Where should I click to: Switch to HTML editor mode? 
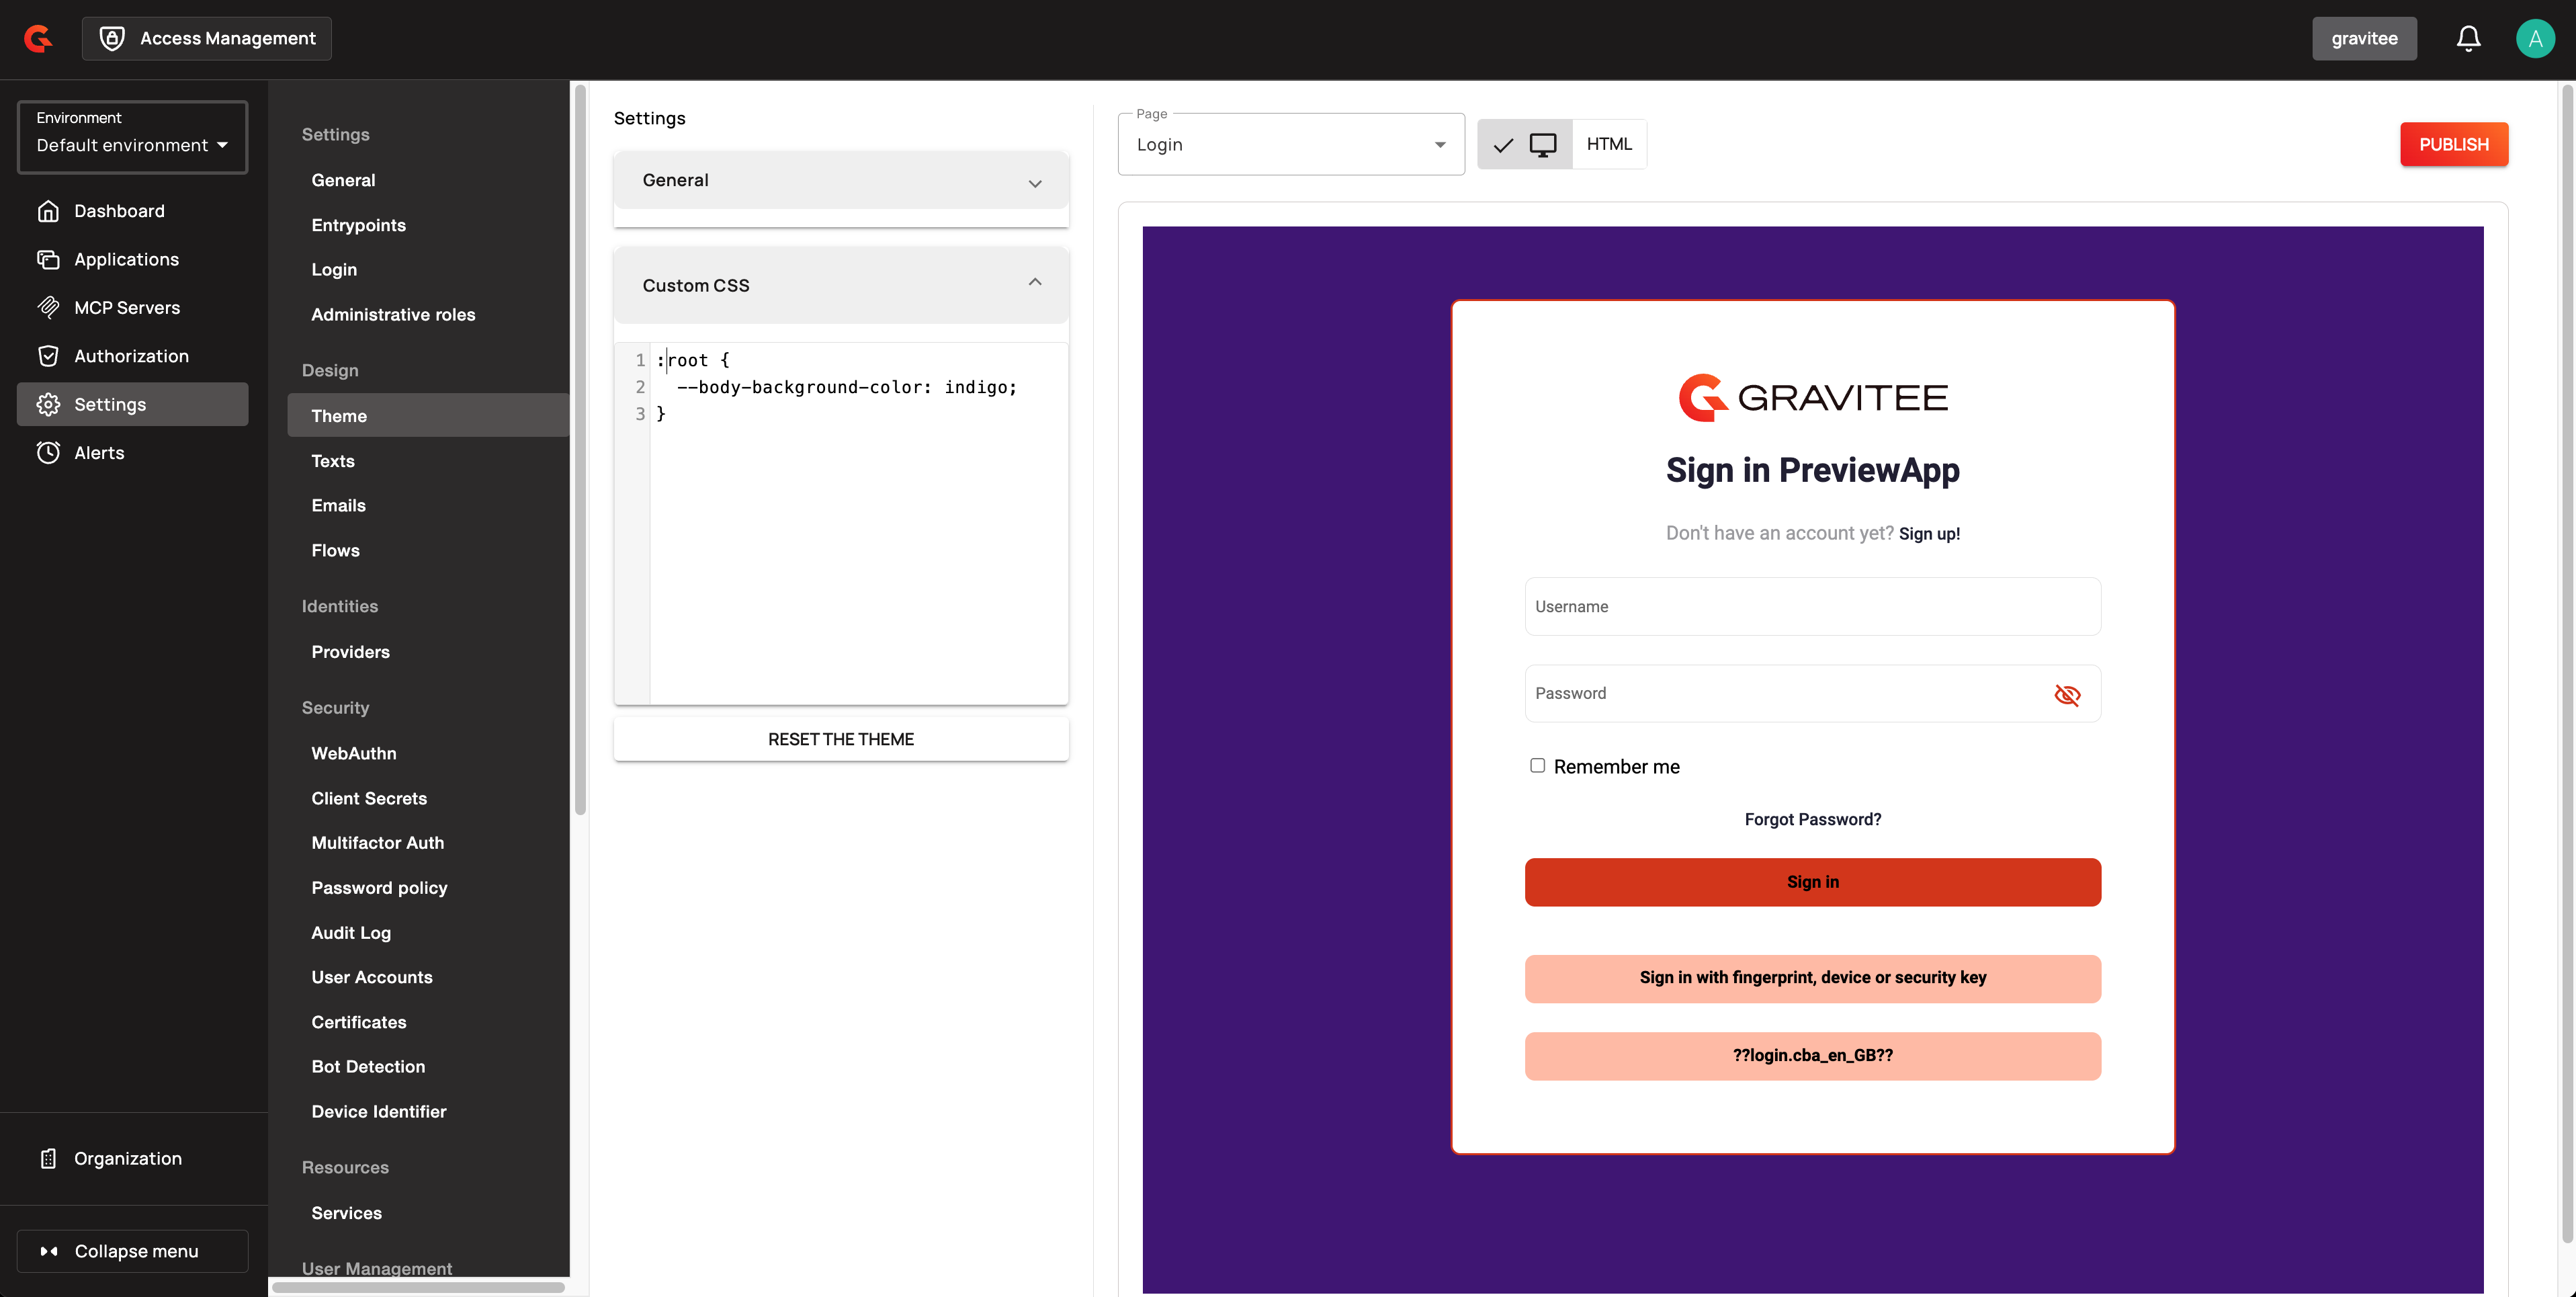1608,145
